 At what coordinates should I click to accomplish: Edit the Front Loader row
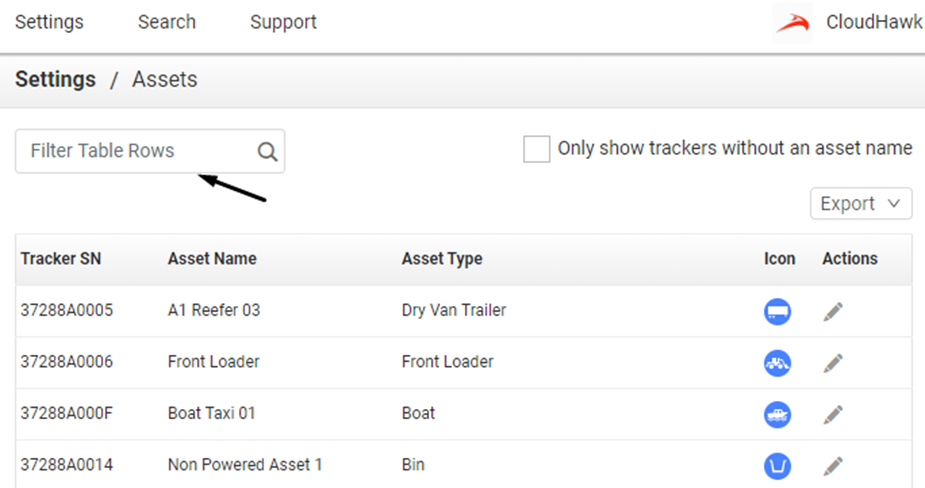tap(833, 363)
